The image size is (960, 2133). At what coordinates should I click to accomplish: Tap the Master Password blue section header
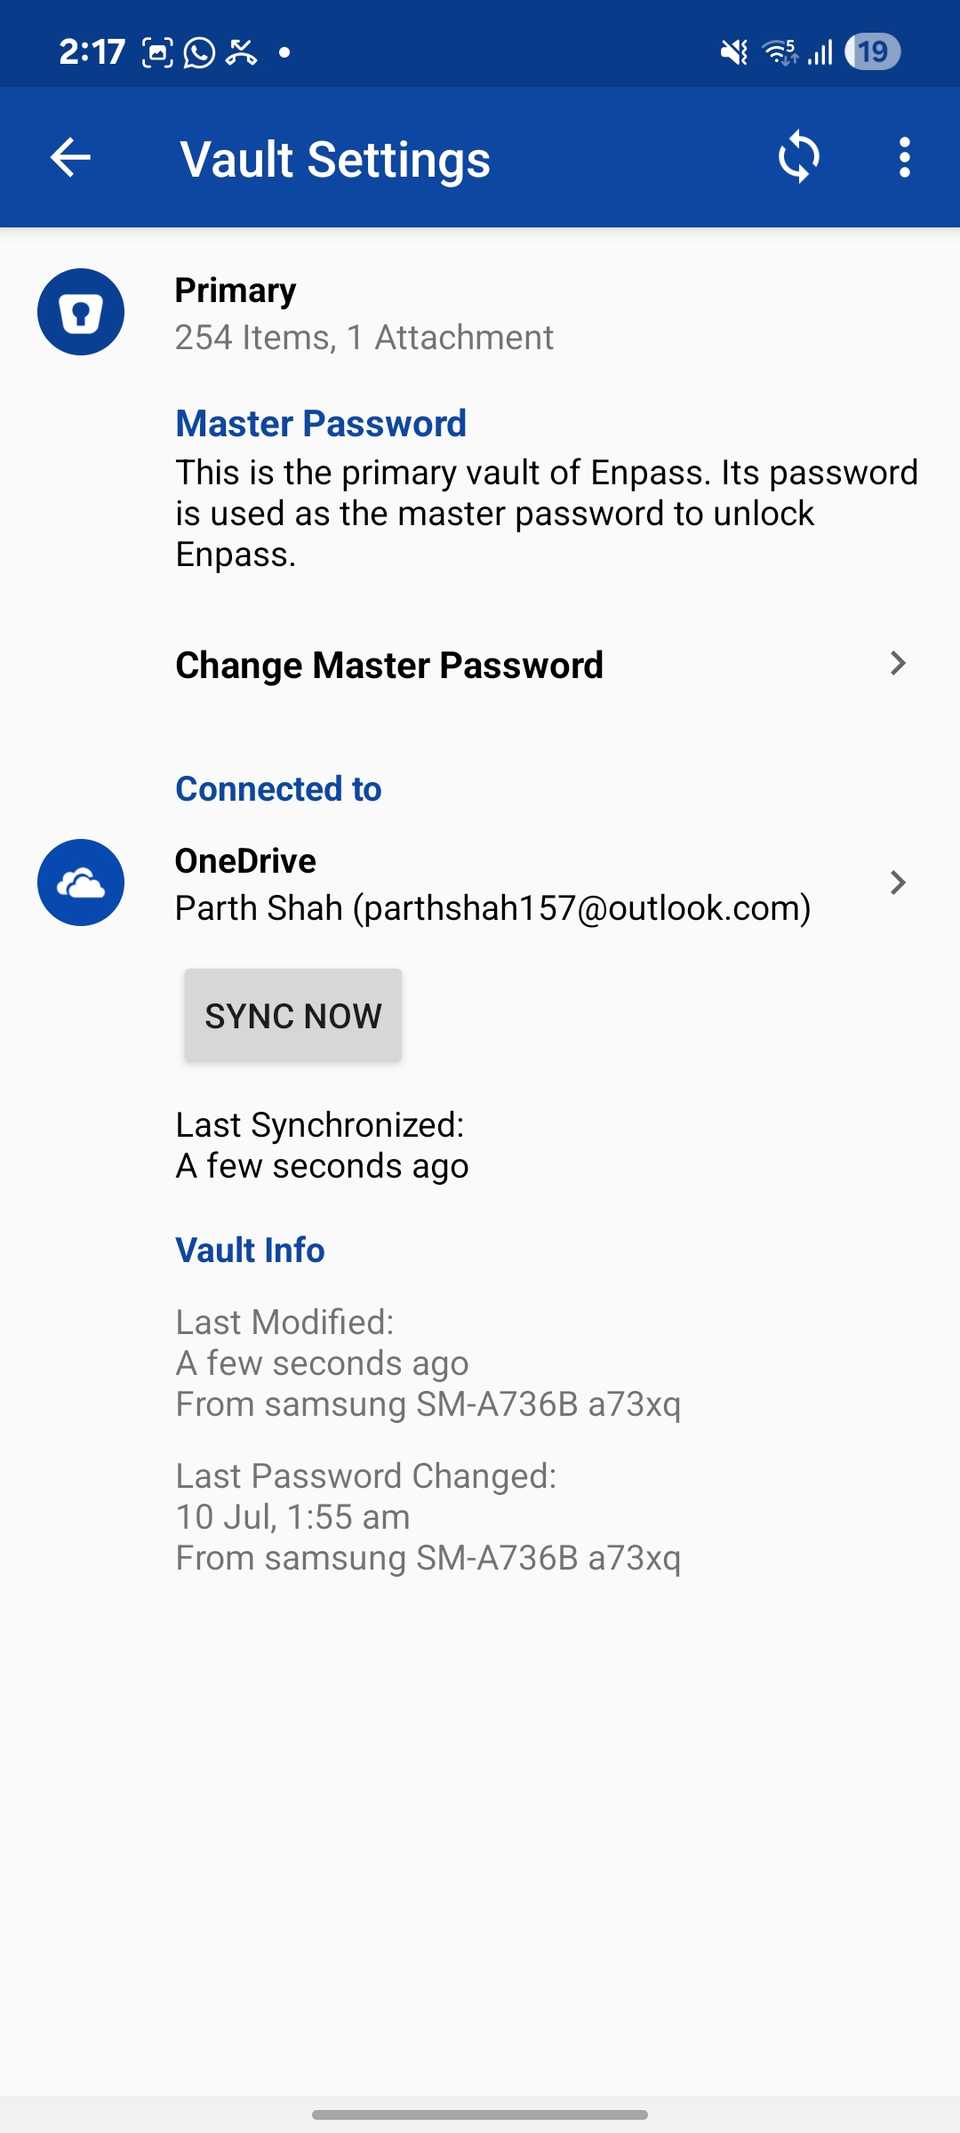pyautogui.click(x=320, y=423)
